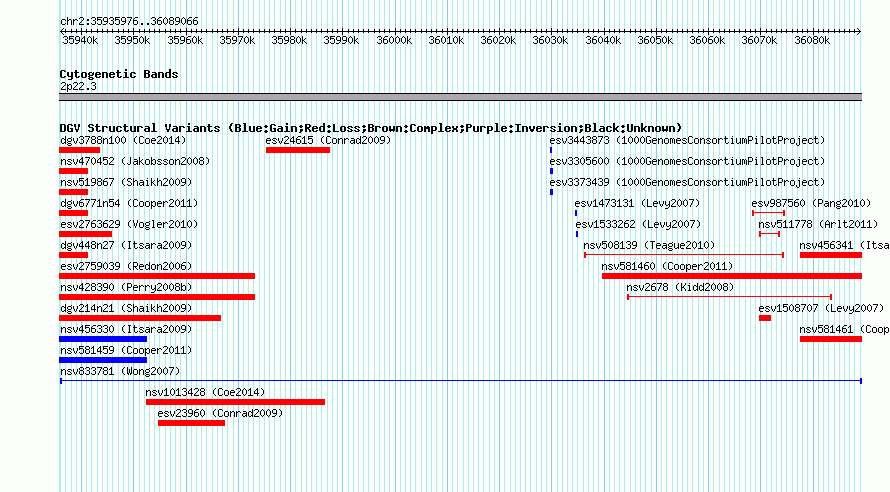Click the thin red line of nsv508139

pos(684,255)
